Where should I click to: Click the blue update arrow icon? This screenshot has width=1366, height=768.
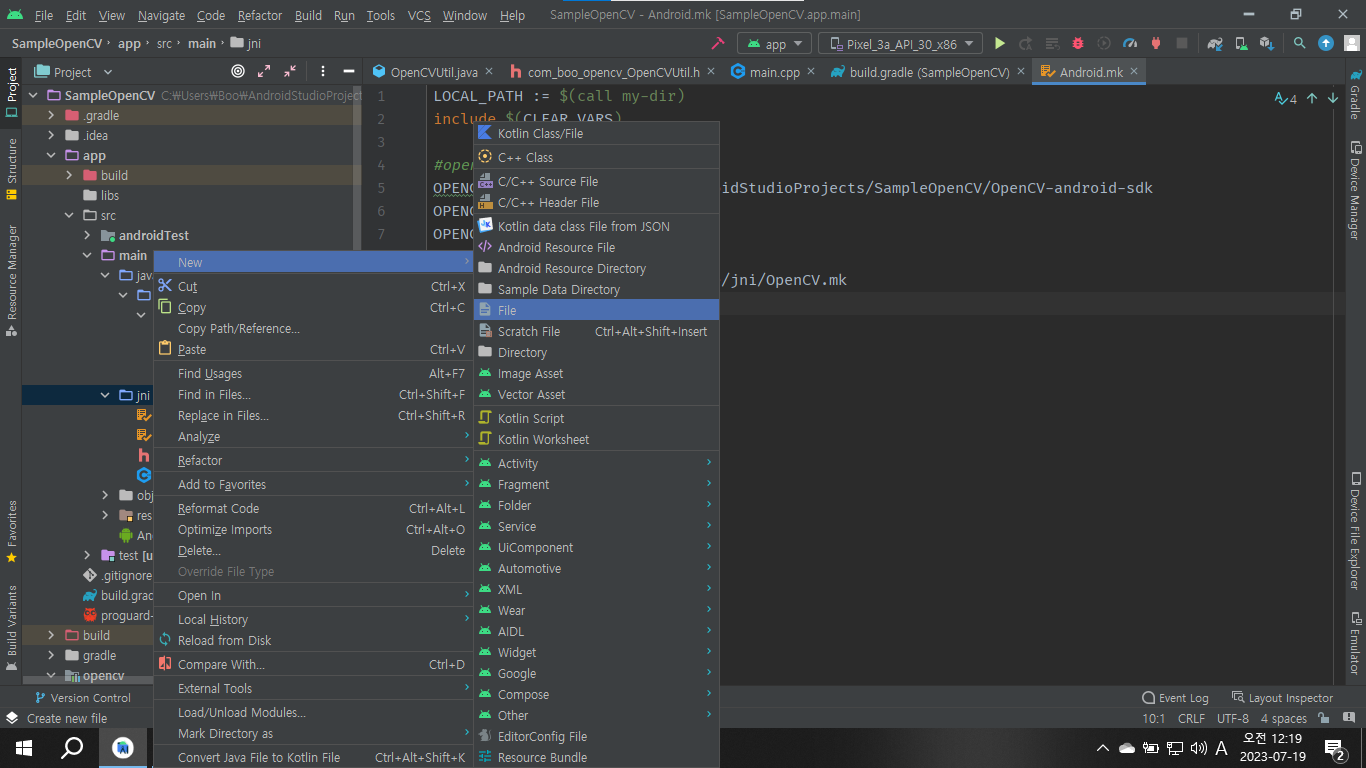pos(1326,44)
